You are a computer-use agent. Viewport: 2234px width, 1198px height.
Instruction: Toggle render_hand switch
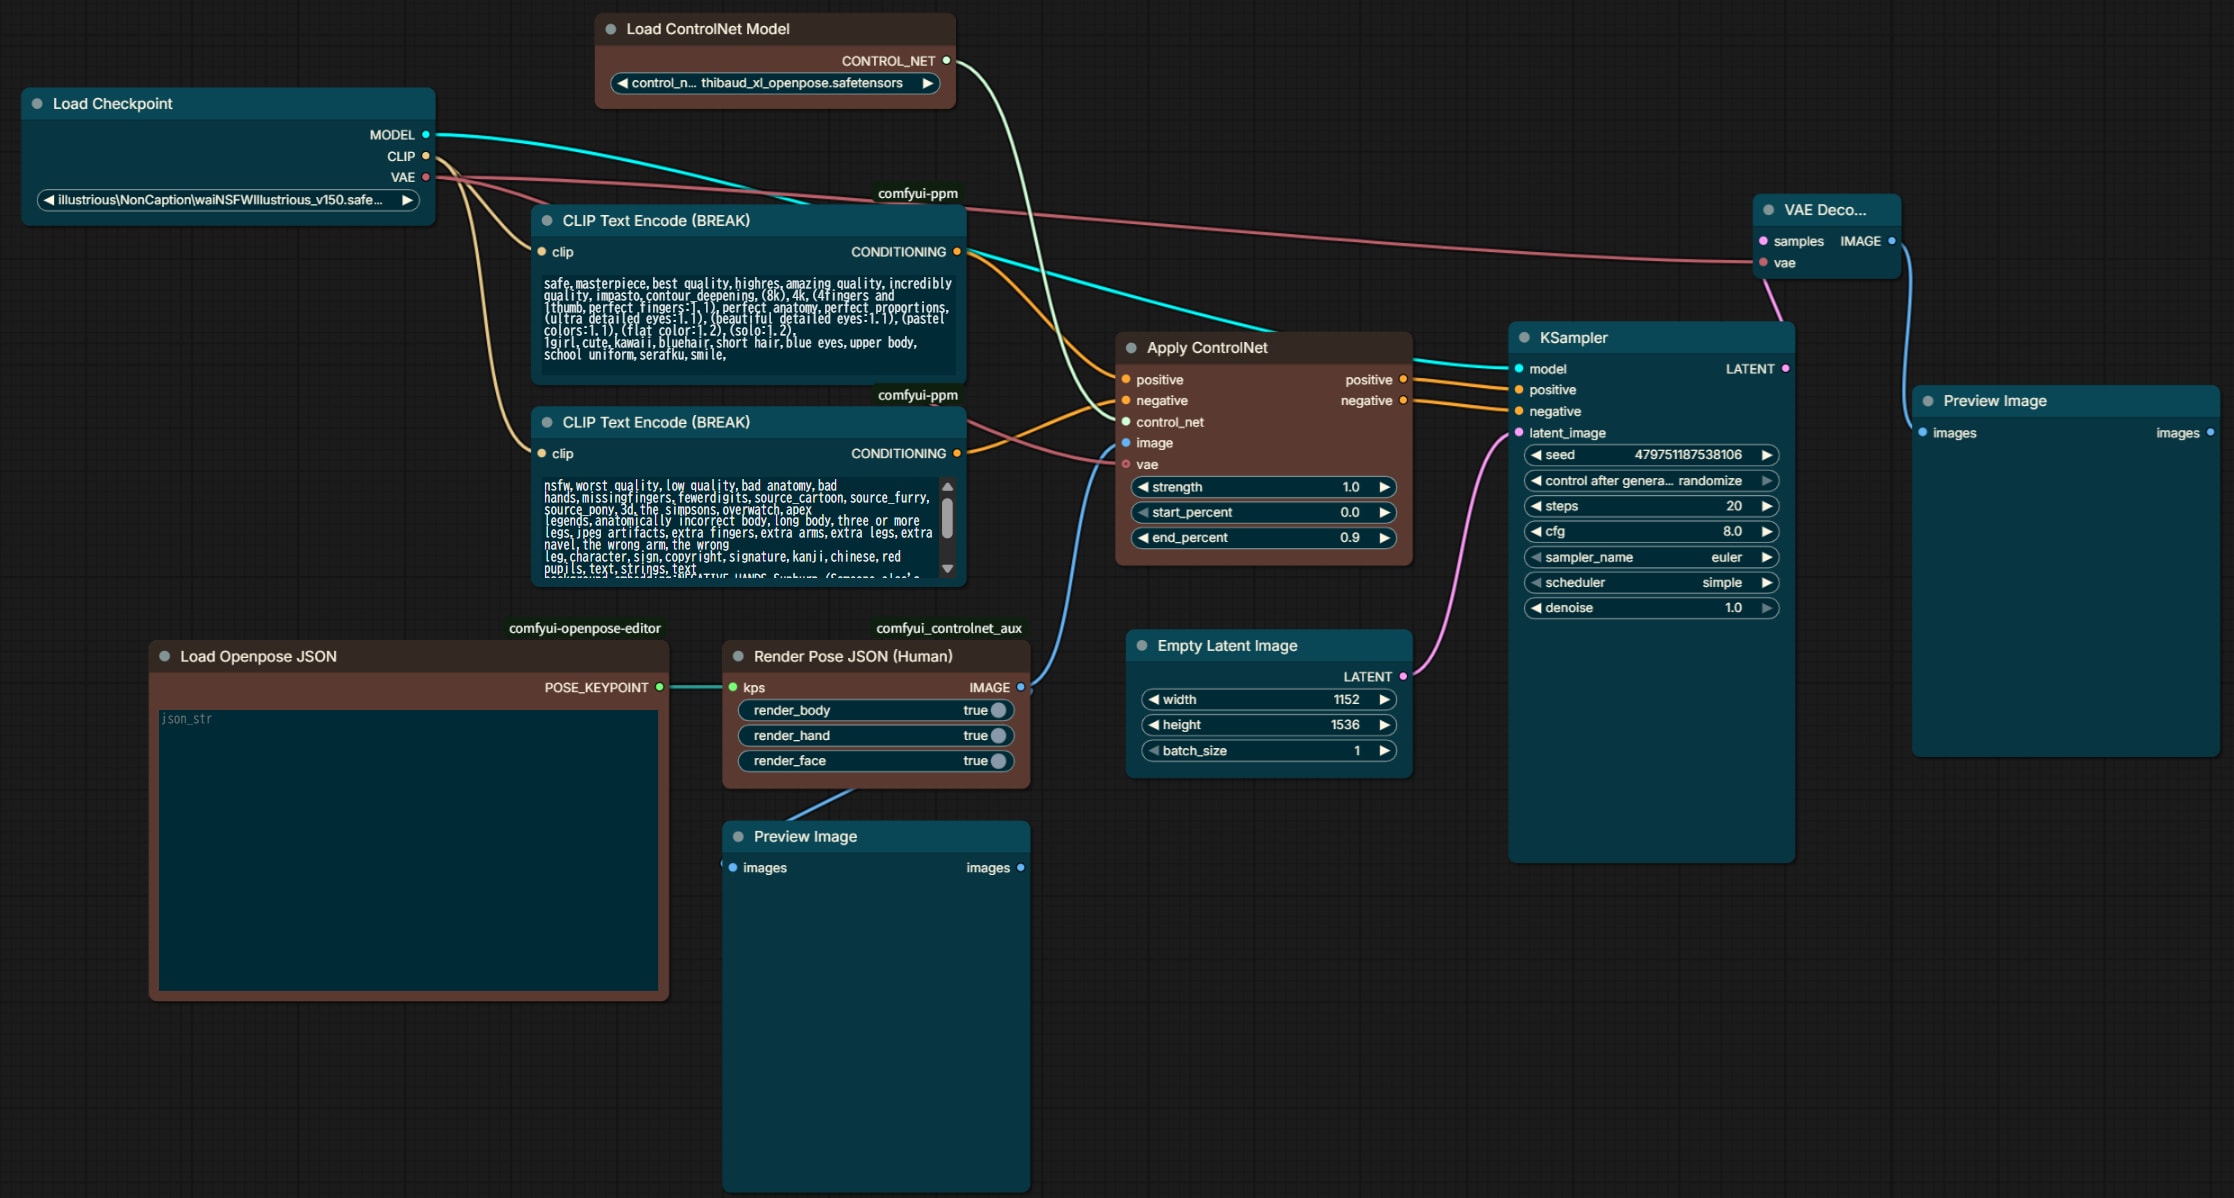tap(998, 736)
